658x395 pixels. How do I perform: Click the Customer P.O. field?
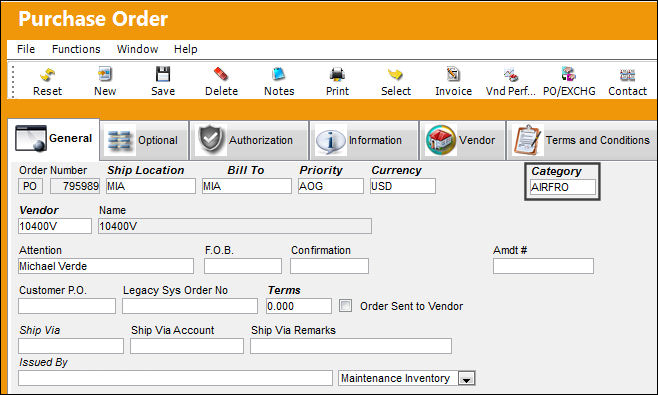67,306
